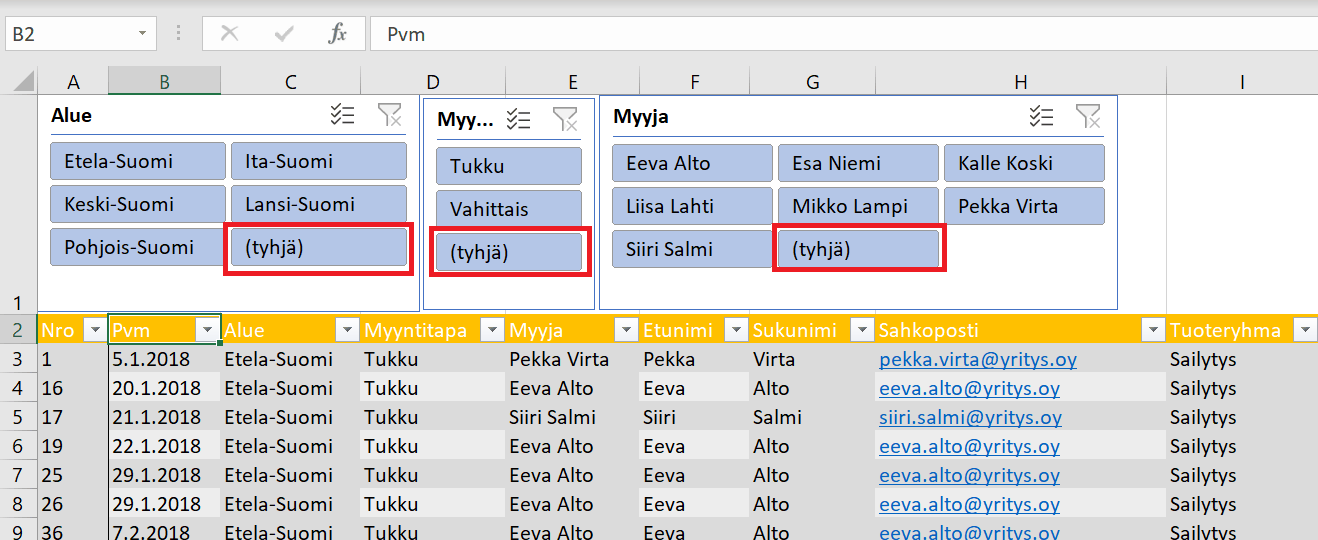Select column I header
The width and height of the screenshot is (1318, 540).
tap(1242, 82)
